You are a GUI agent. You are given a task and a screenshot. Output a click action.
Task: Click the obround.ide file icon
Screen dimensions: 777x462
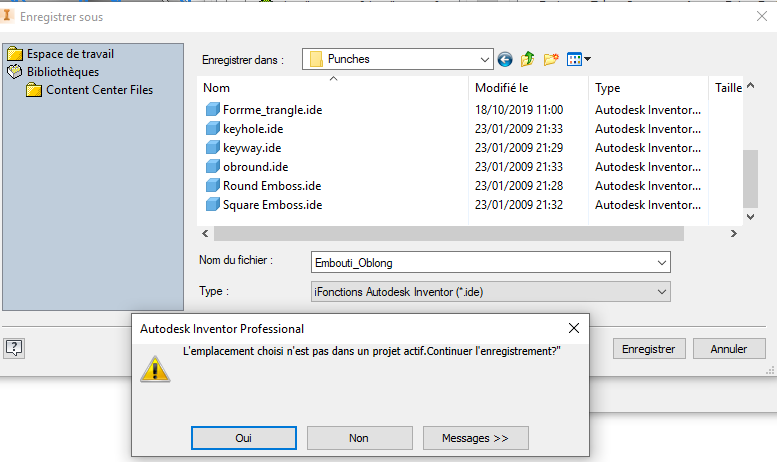(x=213, y=166)
